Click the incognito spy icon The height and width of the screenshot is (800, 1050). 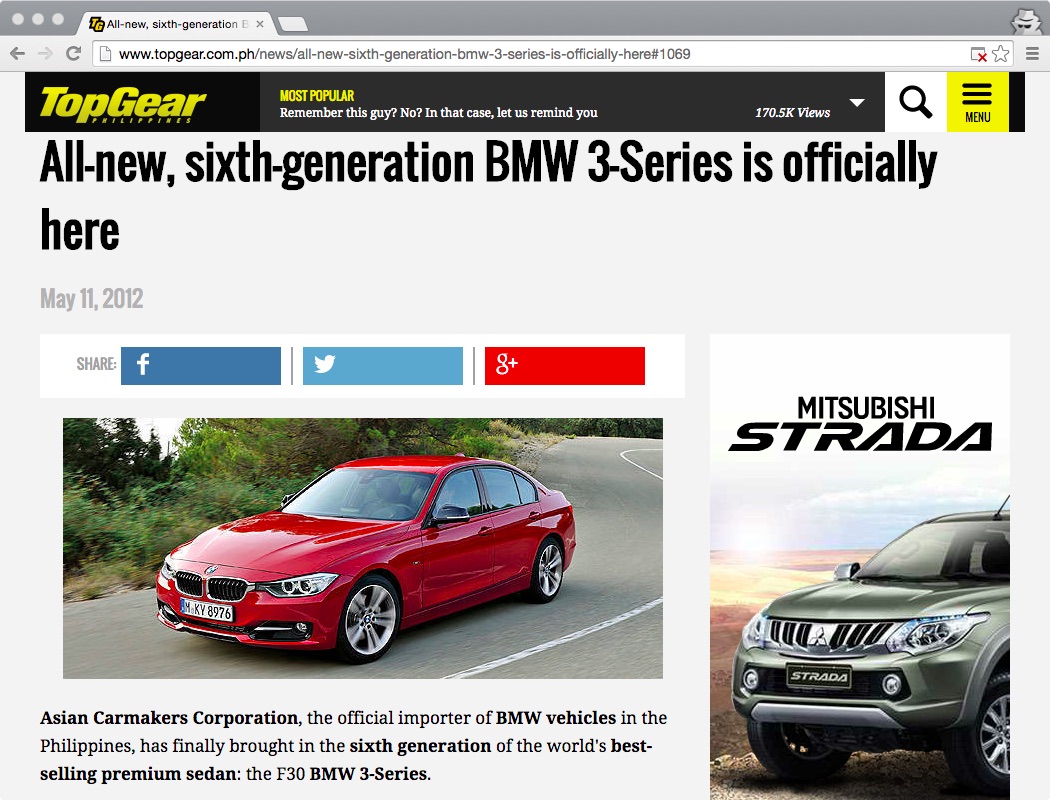click(x=1026, y=21)
